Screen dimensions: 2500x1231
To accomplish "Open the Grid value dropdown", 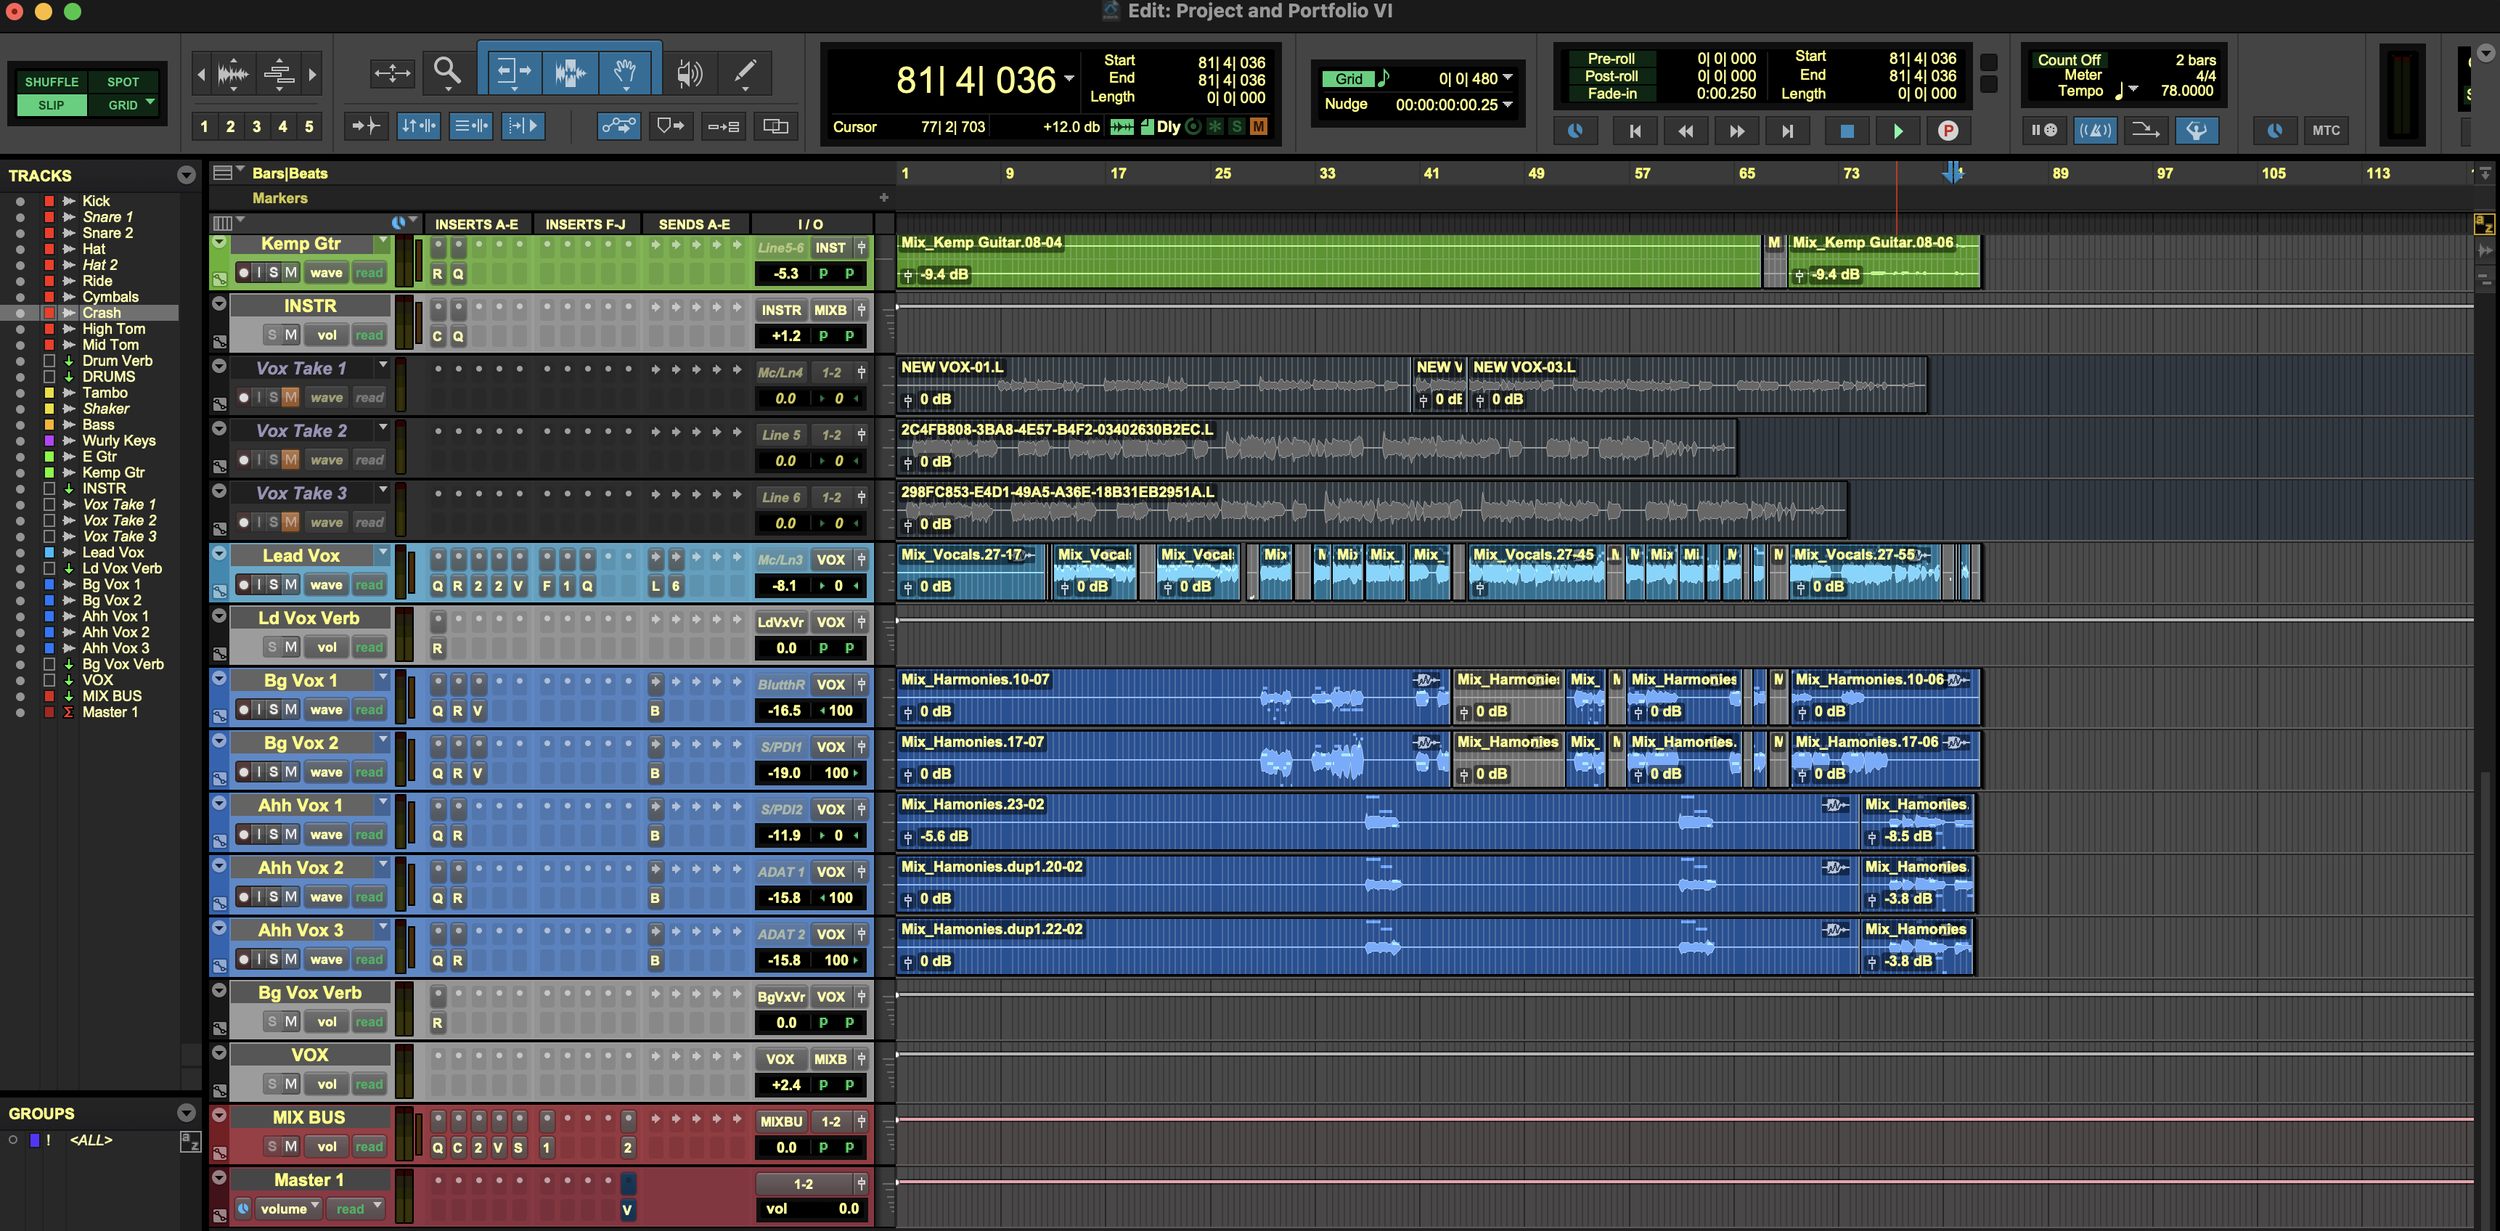I will tap(1508, 78).
